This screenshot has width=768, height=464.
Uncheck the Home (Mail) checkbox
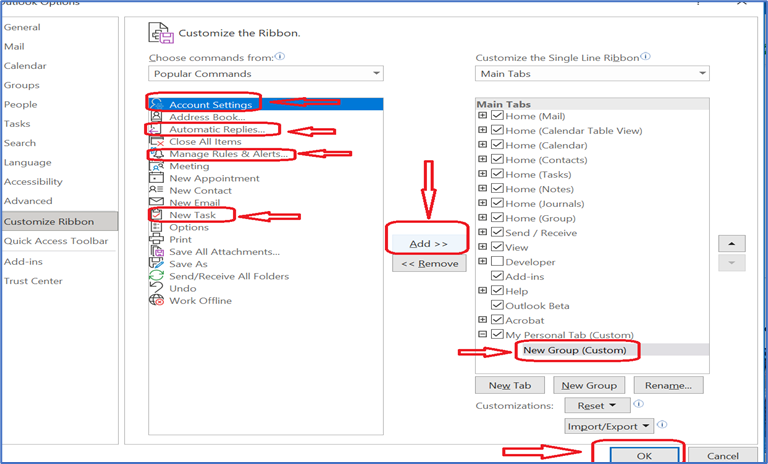coord(498,116)
